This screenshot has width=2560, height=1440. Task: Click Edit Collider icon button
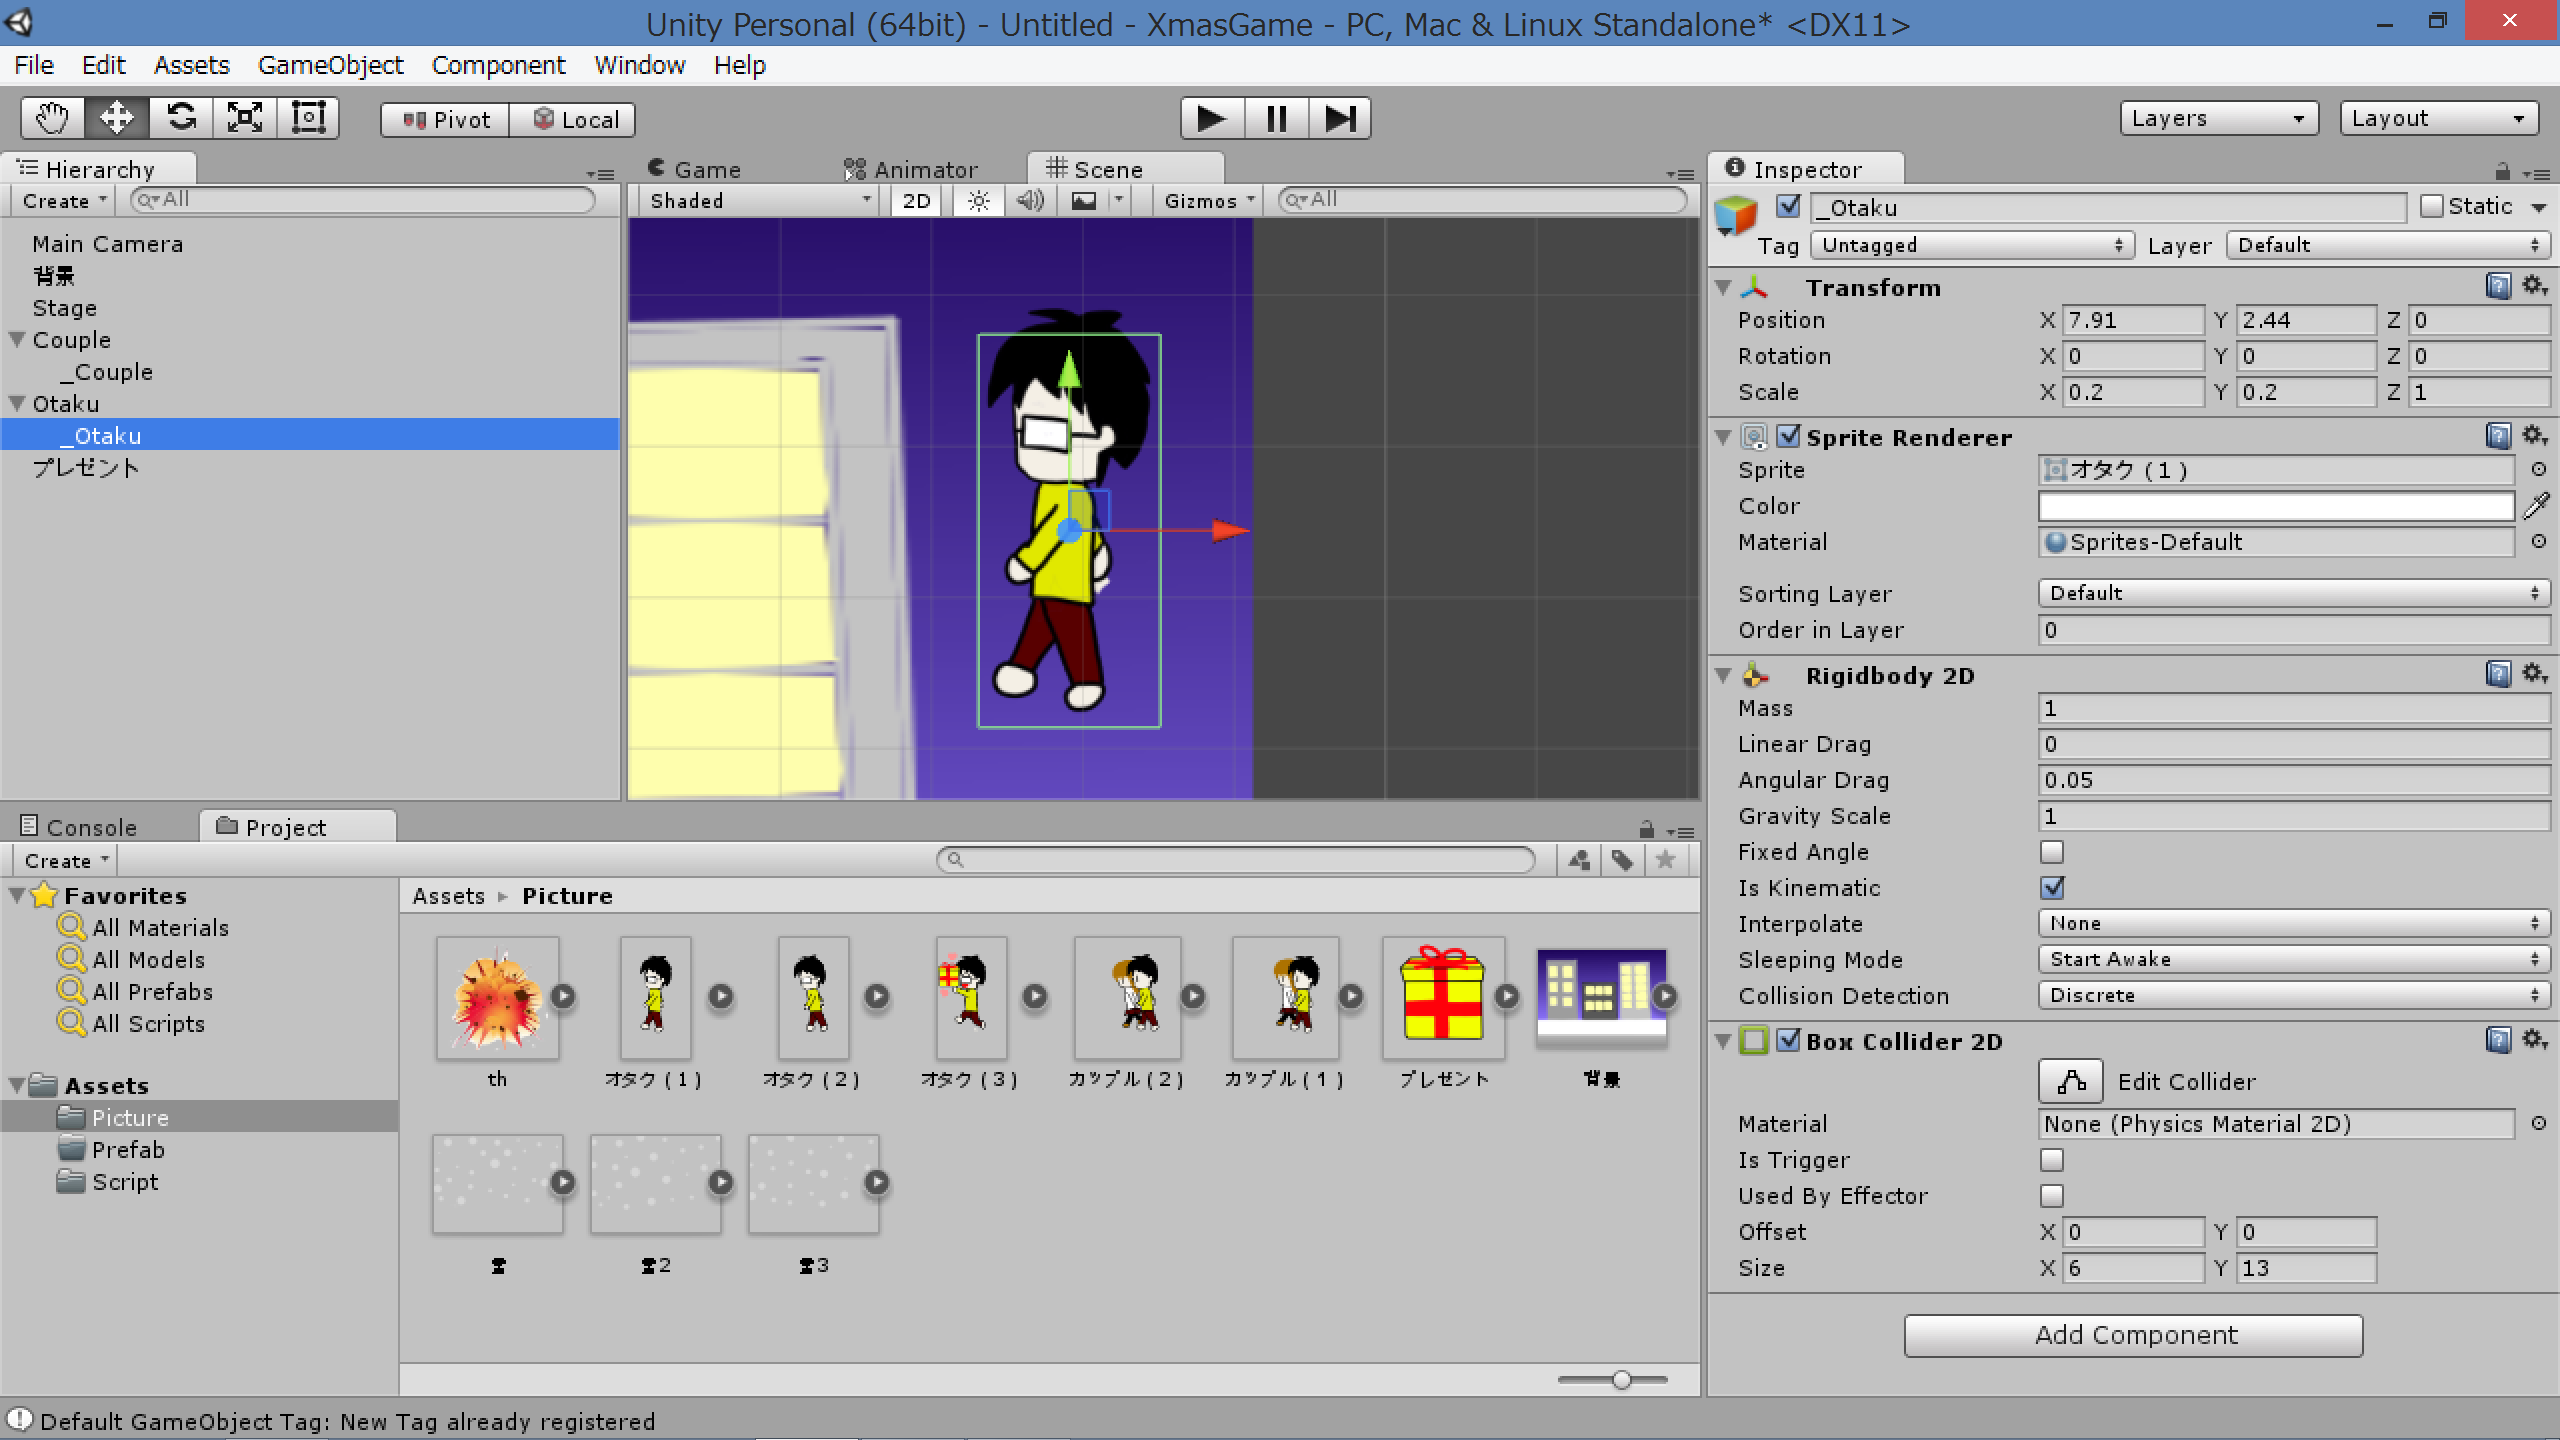point(2070,1081)
